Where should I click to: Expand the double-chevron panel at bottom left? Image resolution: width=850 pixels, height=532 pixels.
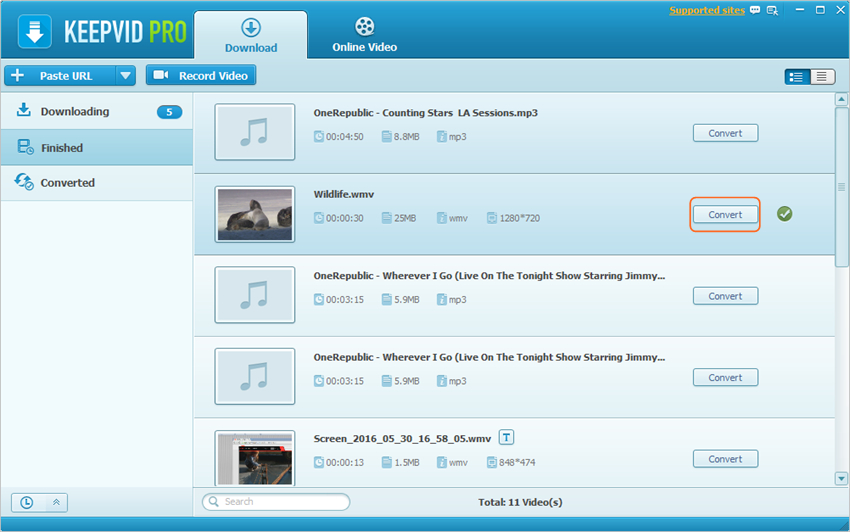[x=56, y=502]
